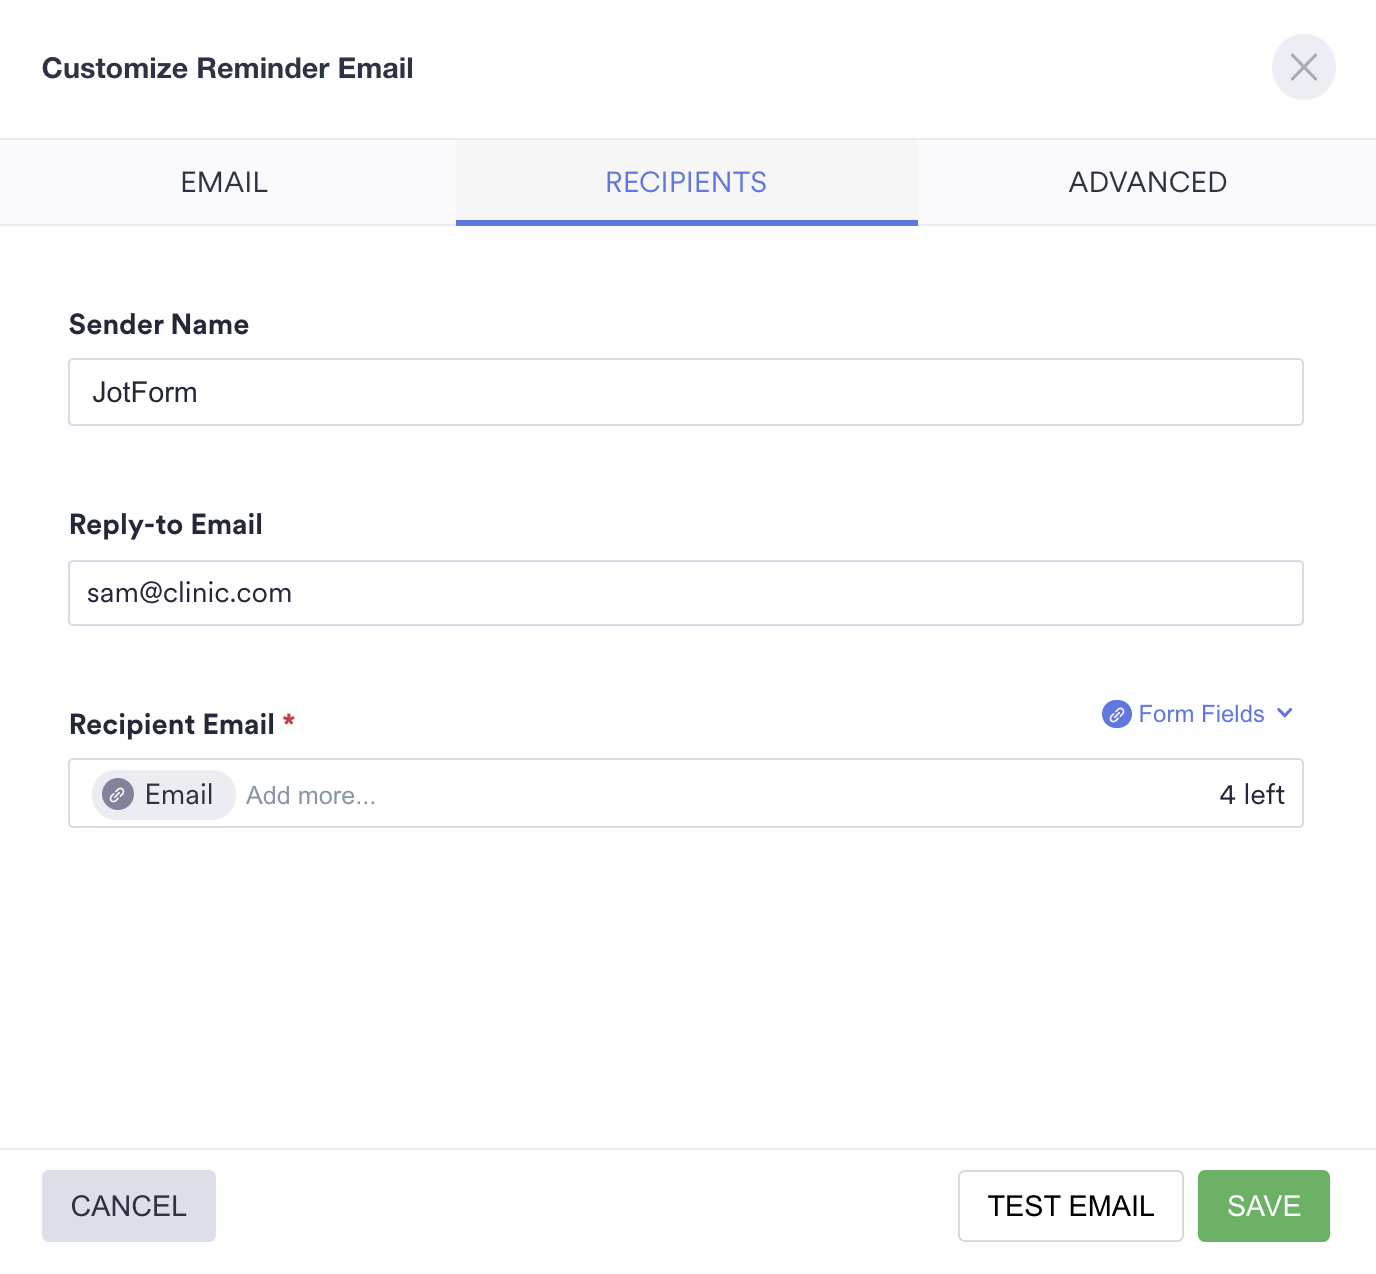Click the '4 left' recipient counter
This screenshot has height=1274, width=1376.
pos(1251,795)
